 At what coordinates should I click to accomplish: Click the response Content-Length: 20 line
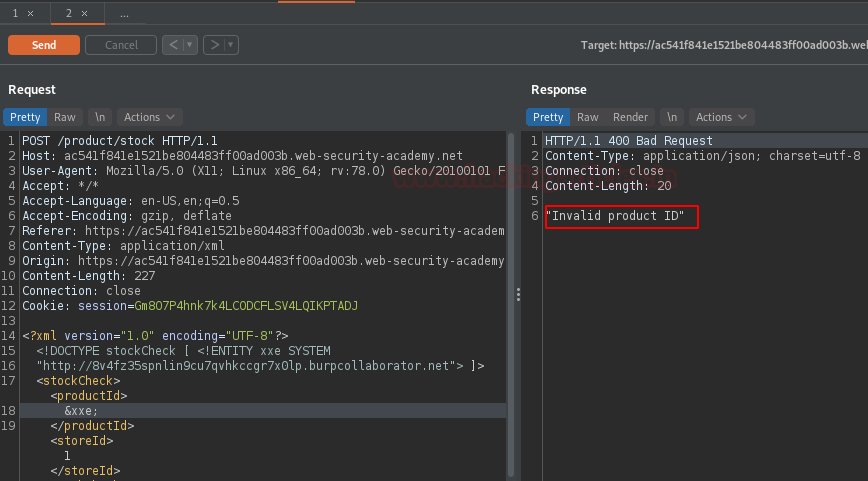click(608, 185)
